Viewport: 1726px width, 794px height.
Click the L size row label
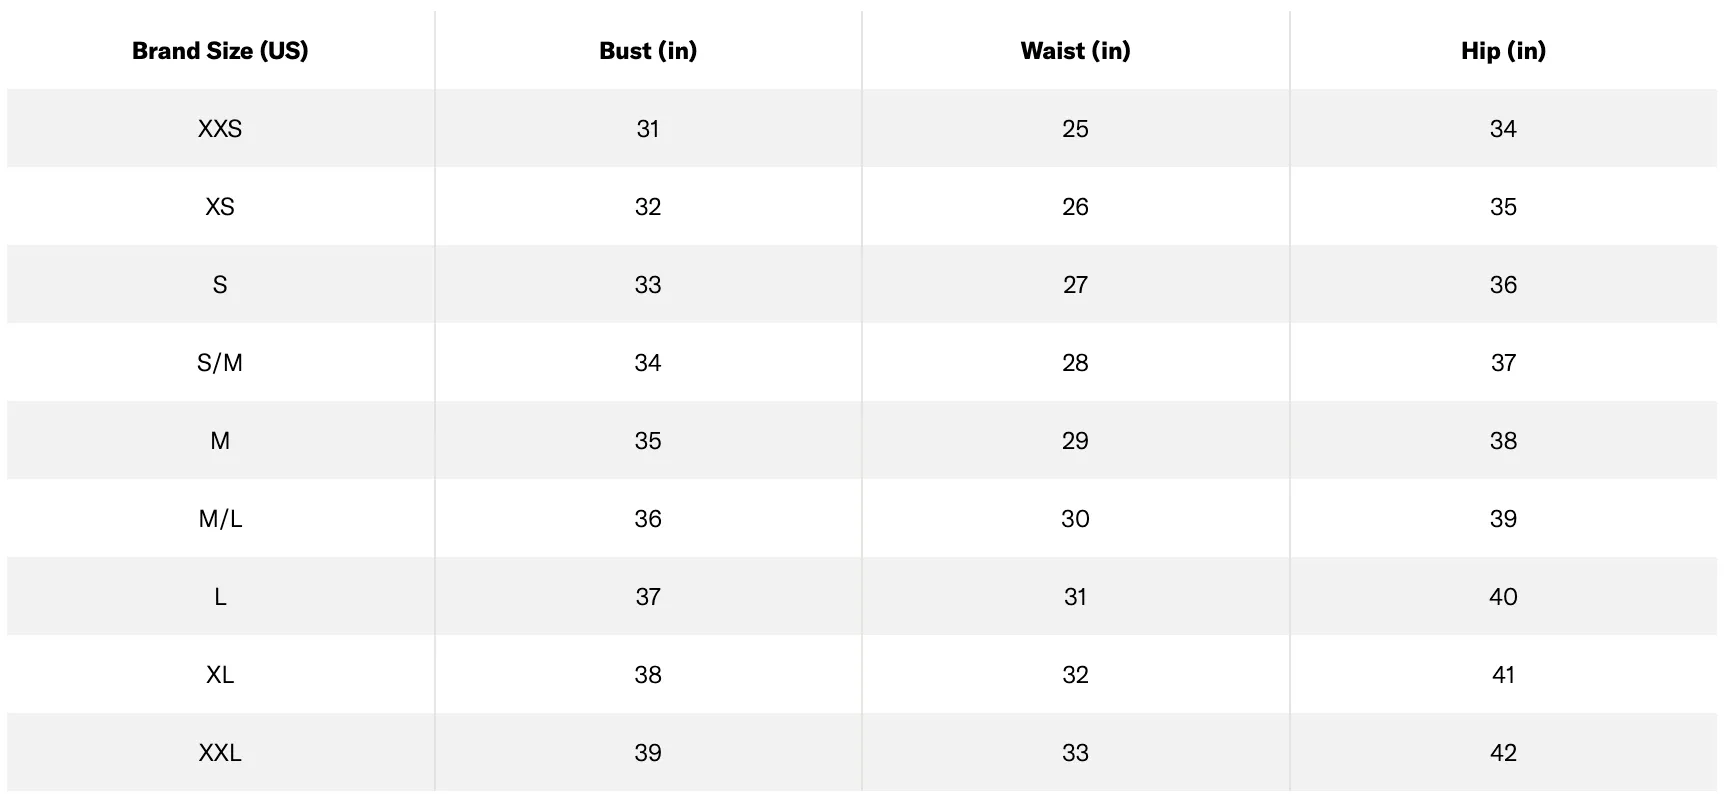[220, 597]
